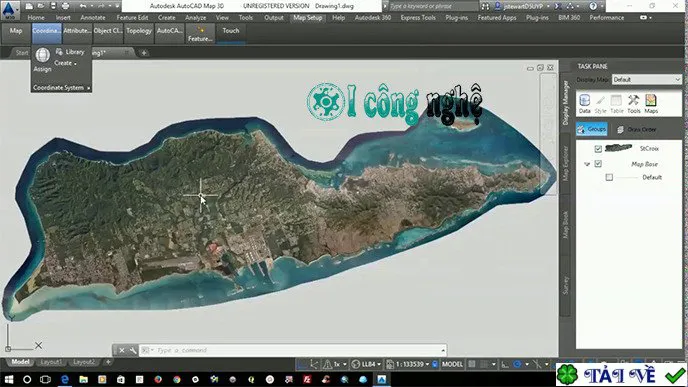
Task: Expand the Create coordinate system dropdown
Action: click(66, 63)
